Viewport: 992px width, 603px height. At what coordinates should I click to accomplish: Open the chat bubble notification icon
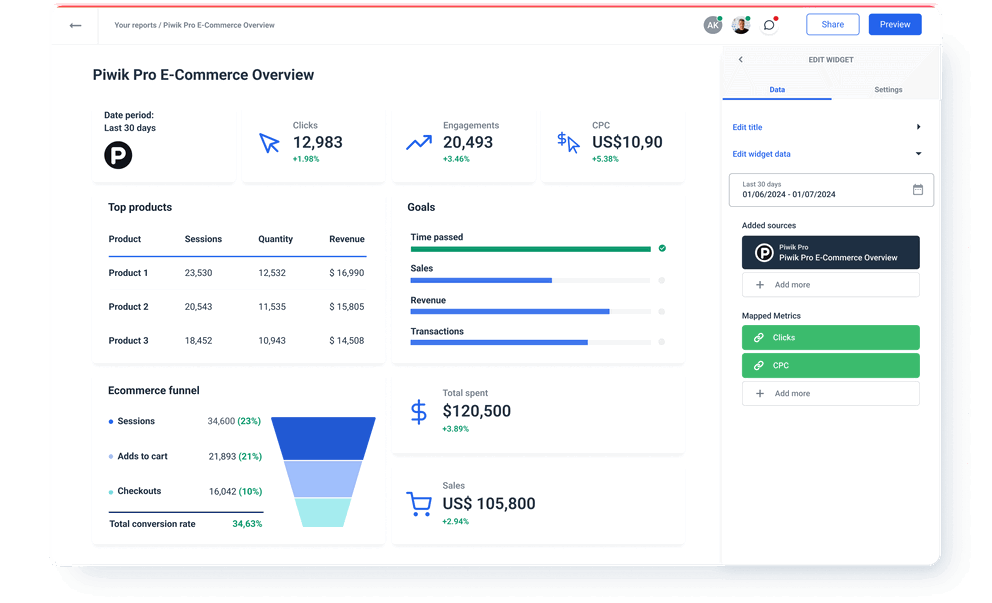click(x=769, y=24)
